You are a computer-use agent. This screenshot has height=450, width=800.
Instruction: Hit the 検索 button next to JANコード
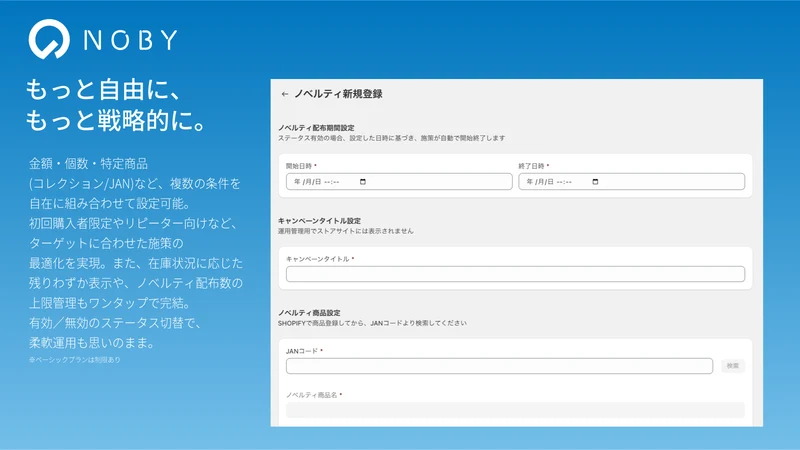[733, 366]
